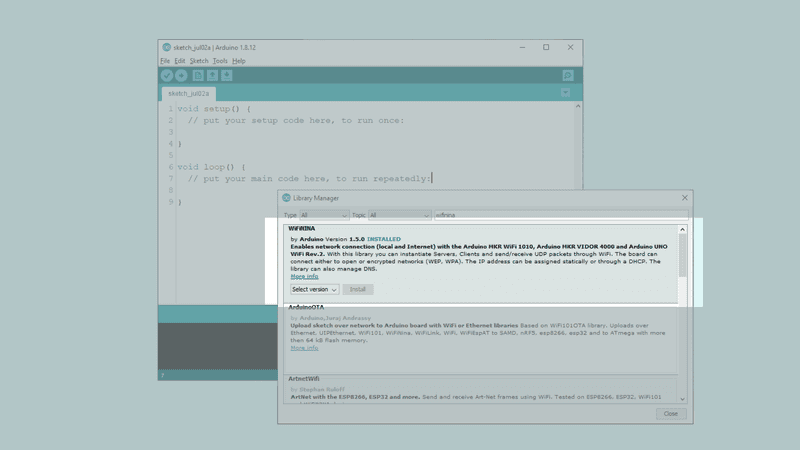The width and height of the screenshot is (800, 450).
Task: Expand the Topic filter dropdown
Action: [x=400, y=215]
